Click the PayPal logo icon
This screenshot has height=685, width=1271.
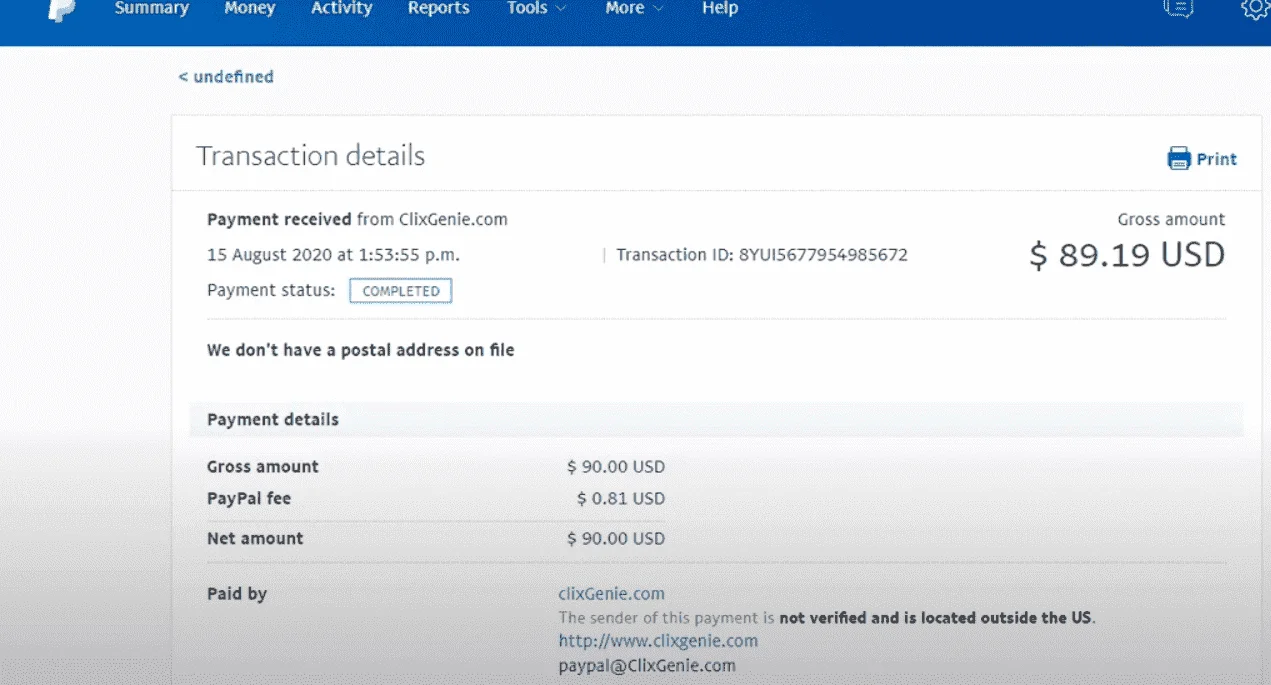pyautogui.click(x=62, y=10)
